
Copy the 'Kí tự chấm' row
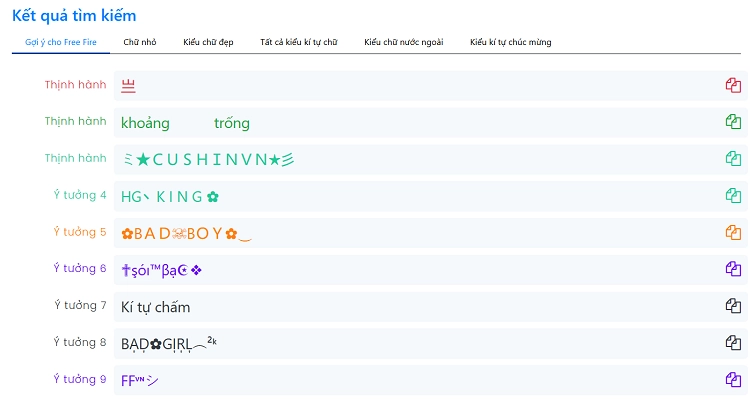click(733, 306)
